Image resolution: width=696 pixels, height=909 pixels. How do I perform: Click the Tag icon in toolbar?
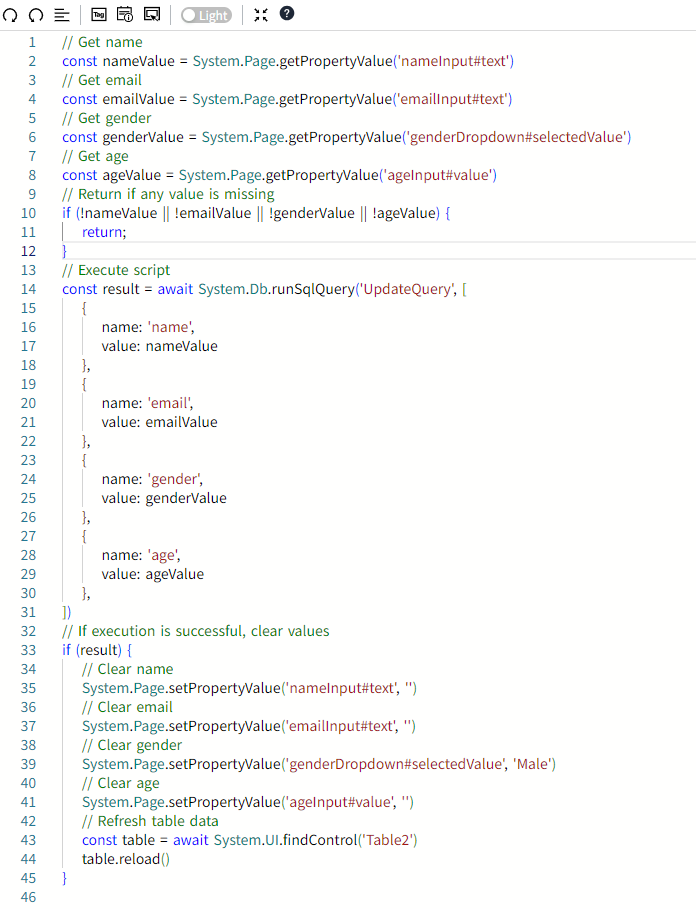[x=99, y=15]
